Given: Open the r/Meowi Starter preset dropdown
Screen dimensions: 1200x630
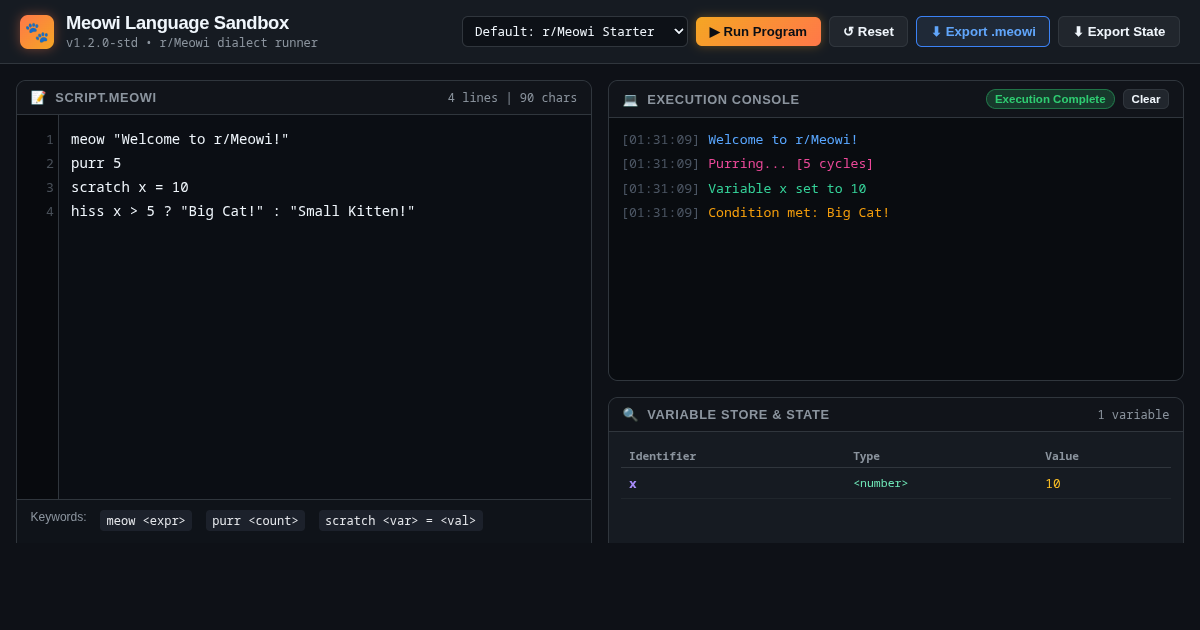Looking at the screenshot, I should point(575,31).
